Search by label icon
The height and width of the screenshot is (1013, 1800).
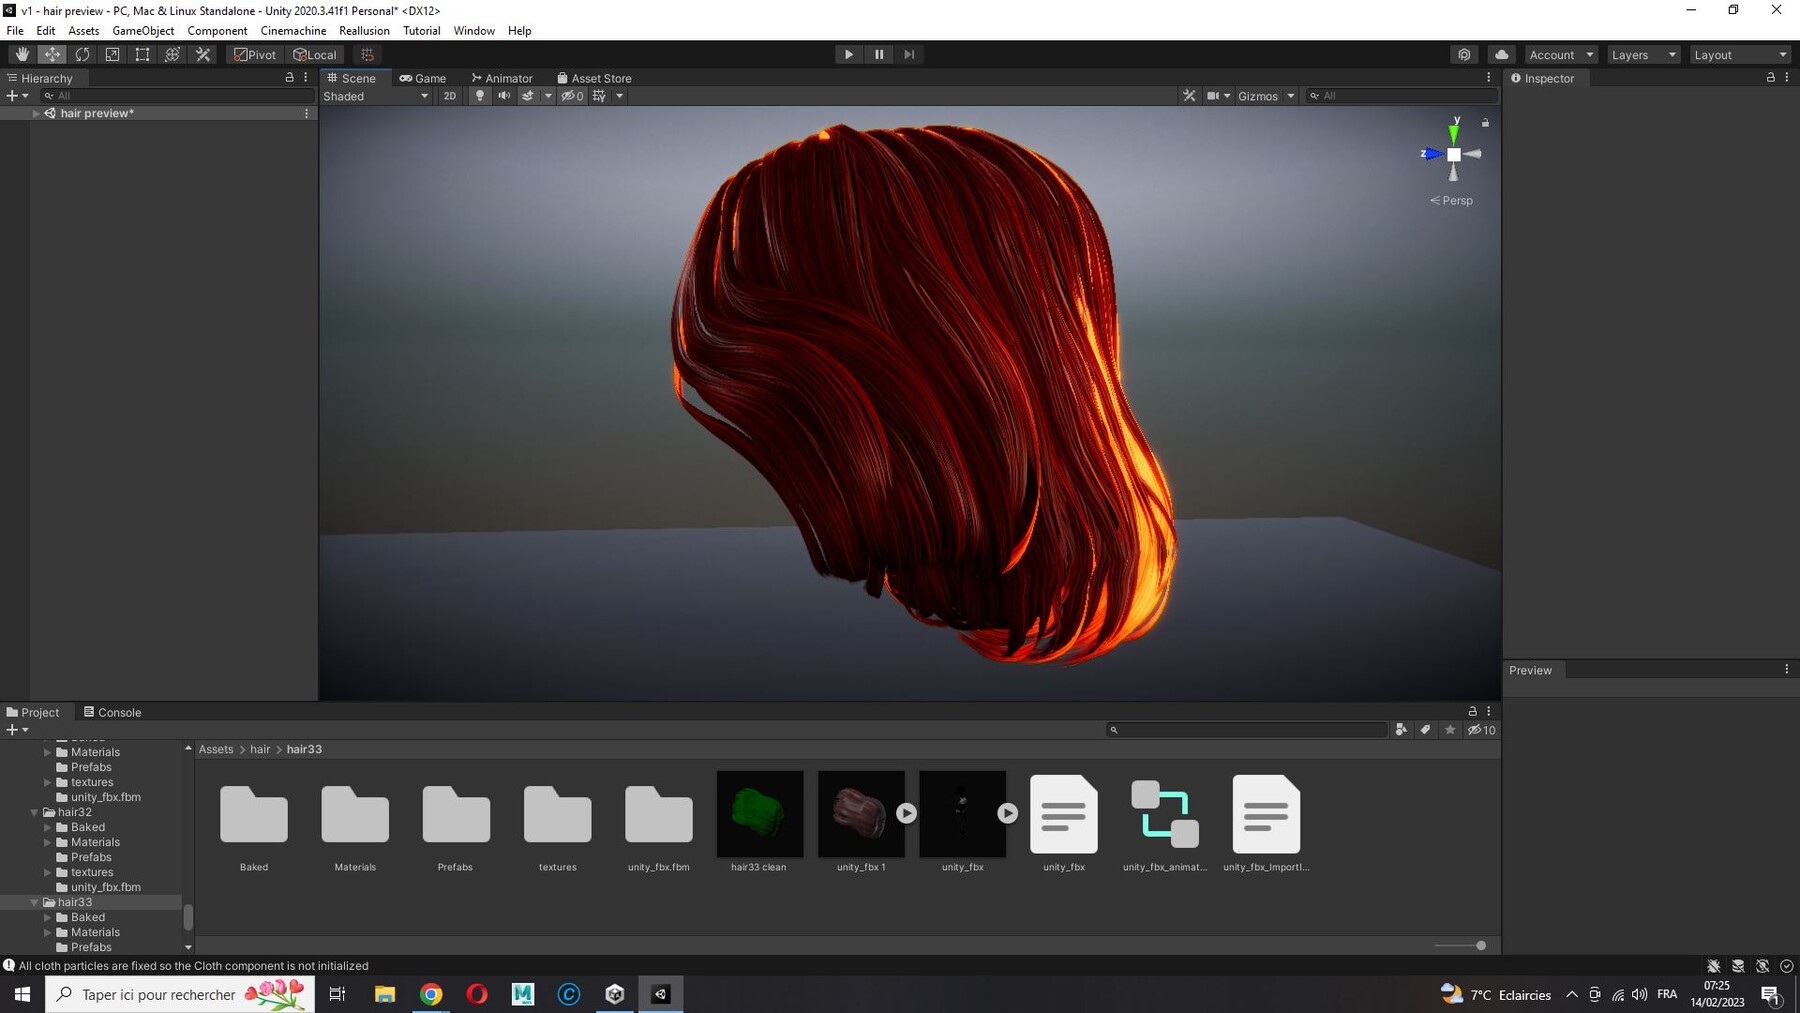coord(1425,730)
